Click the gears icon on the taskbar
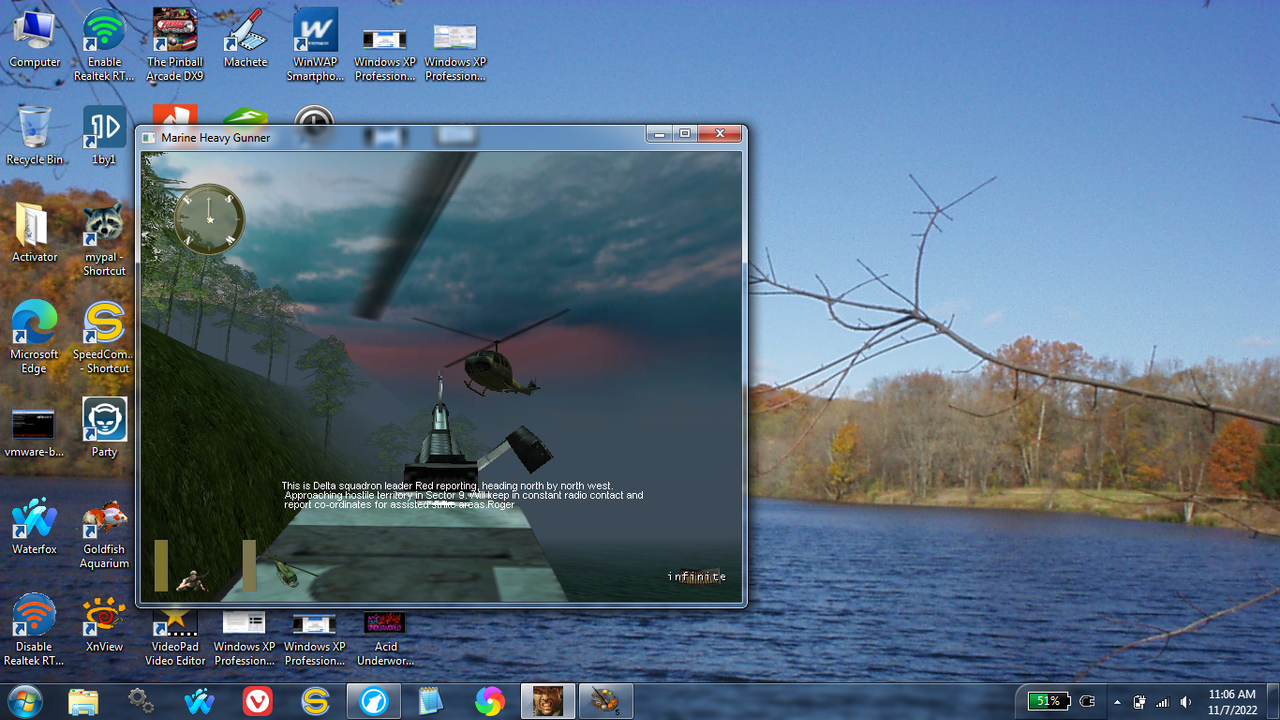 [142, 701]
